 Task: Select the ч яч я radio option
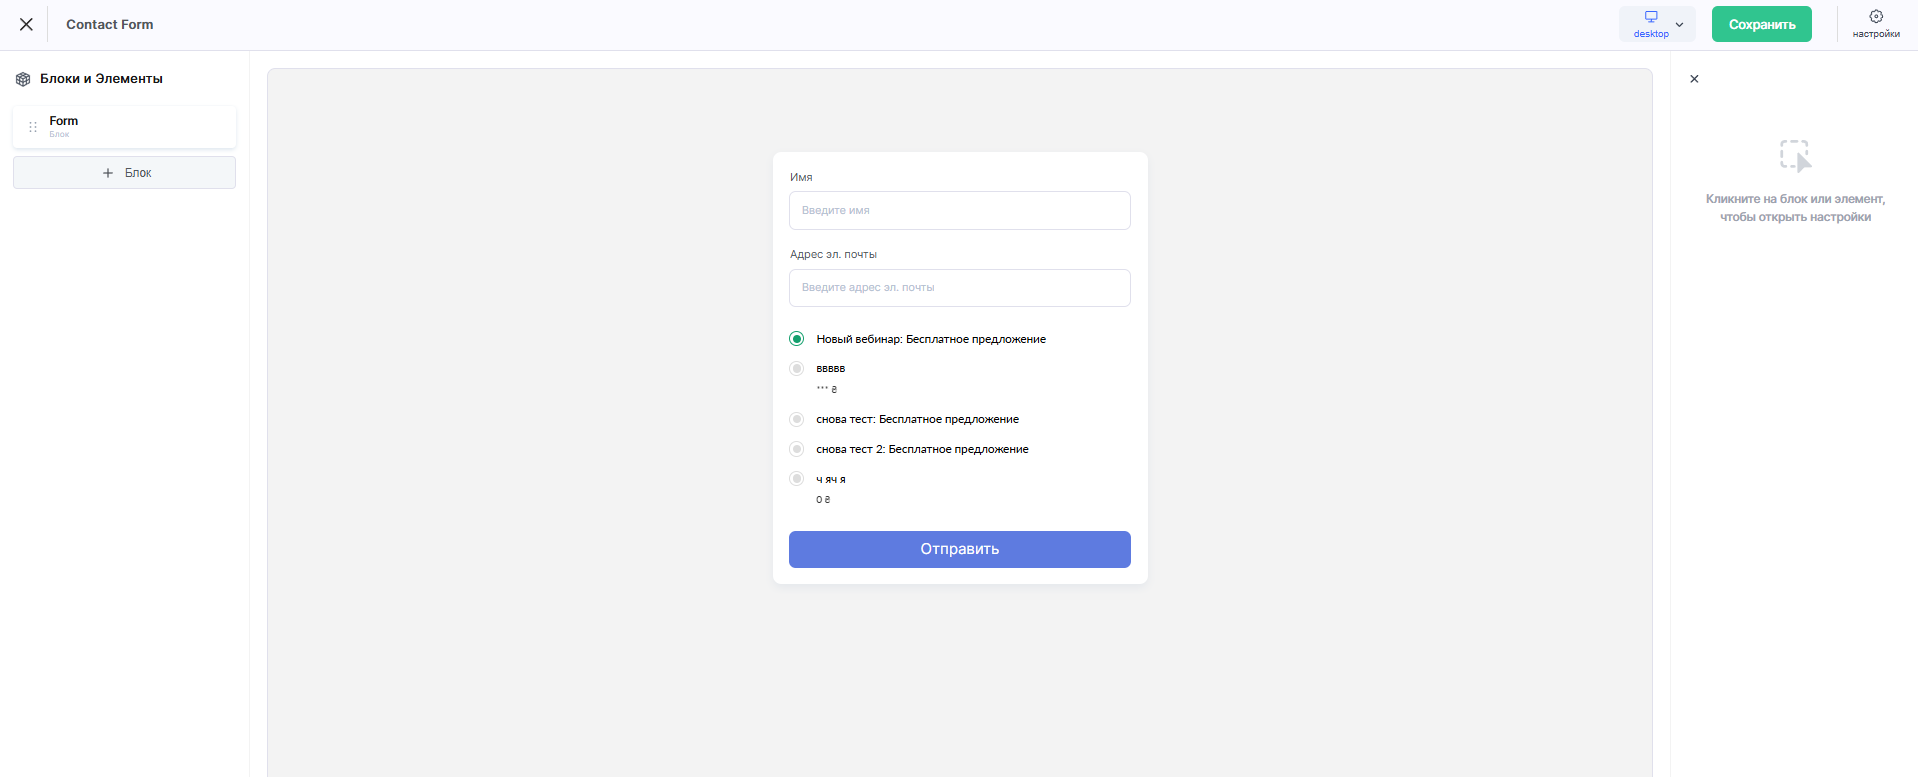(x=797, y=479)
